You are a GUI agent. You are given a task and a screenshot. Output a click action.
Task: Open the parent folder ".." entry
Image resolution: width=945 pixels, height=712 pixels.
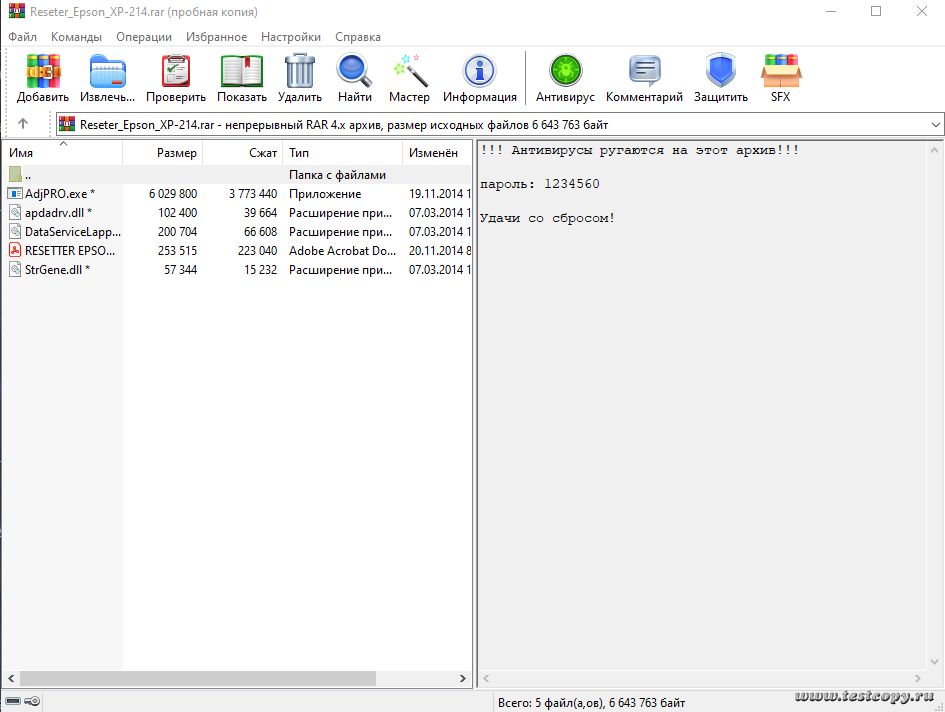point(28,175)
